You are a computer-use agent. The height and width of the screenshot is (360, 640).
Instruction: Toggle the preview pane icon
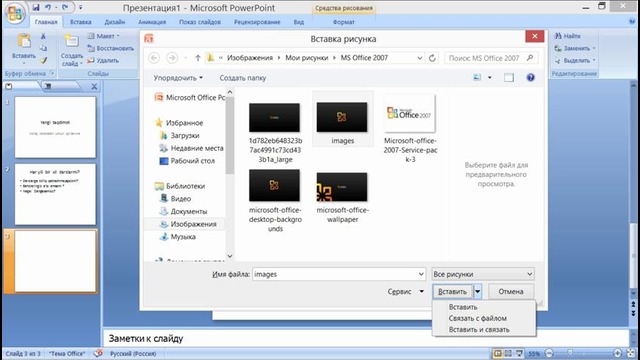(509, 78)
